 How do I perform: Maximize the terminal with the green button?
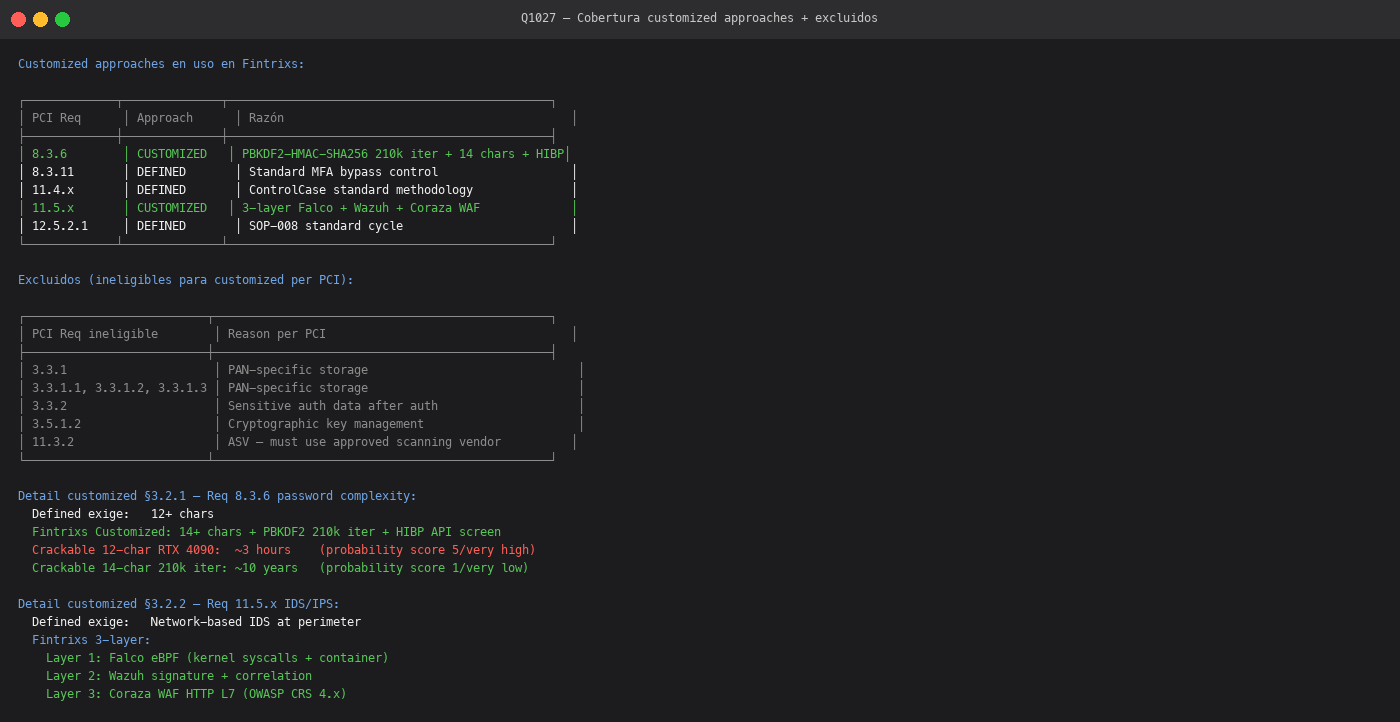pyautogui.click(x=62, y=19)
